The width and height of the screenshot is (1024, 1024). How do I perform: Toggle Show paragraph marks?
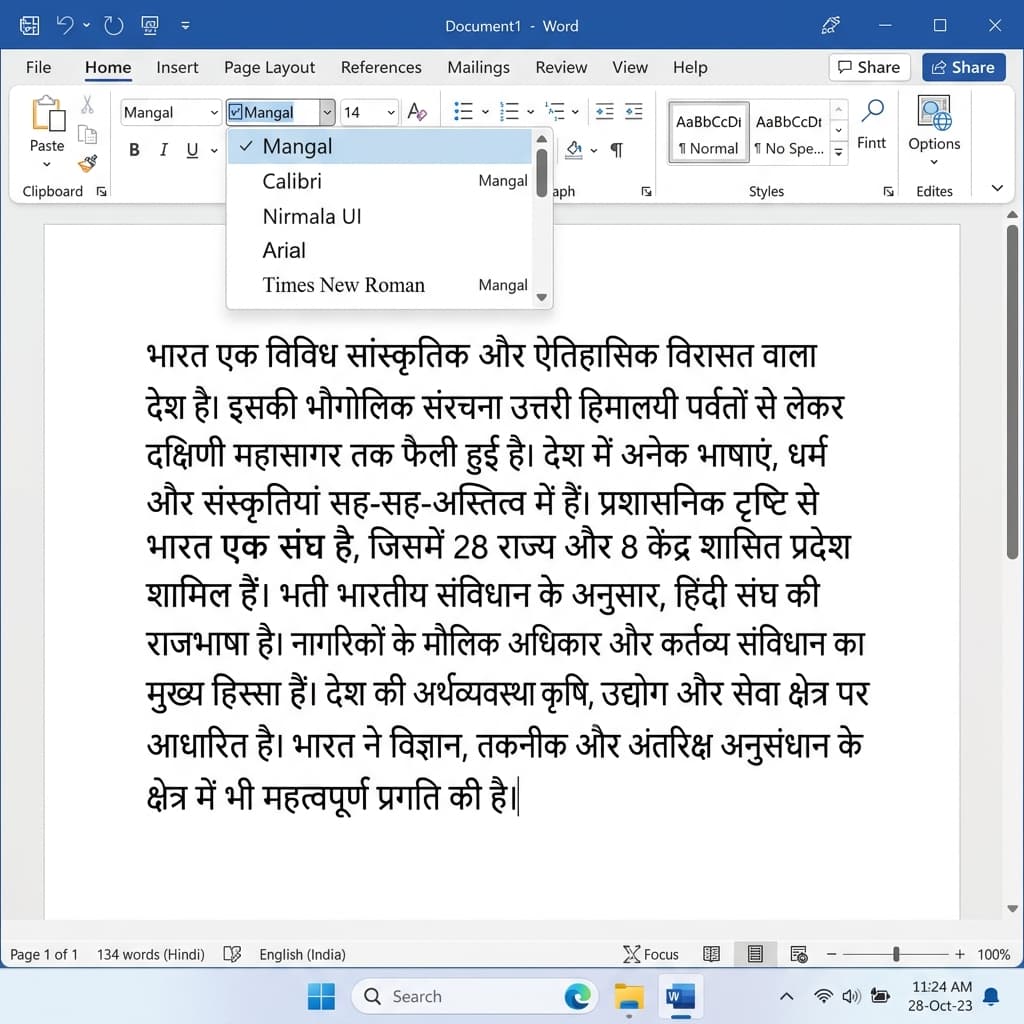click(x=616, y=150)
